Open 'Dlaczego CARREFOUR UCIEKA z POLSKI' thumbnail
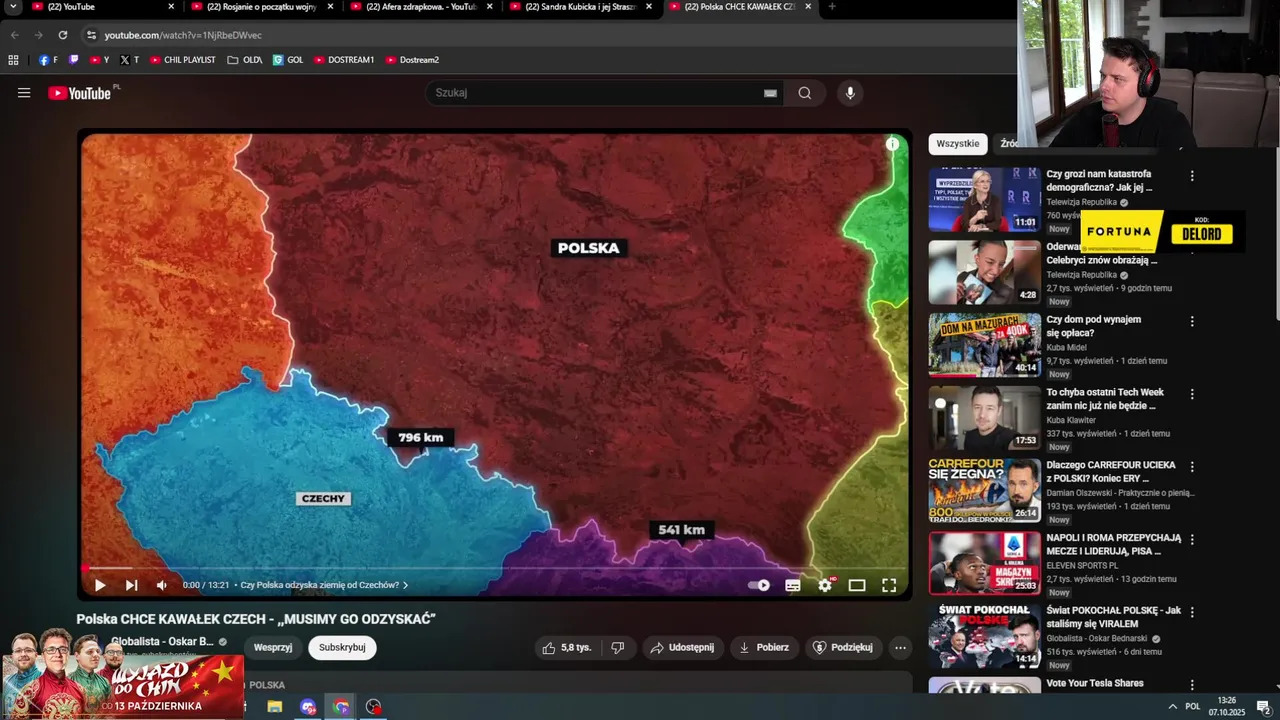Viewport: 1280px width, 720px height. pos(984,491)
